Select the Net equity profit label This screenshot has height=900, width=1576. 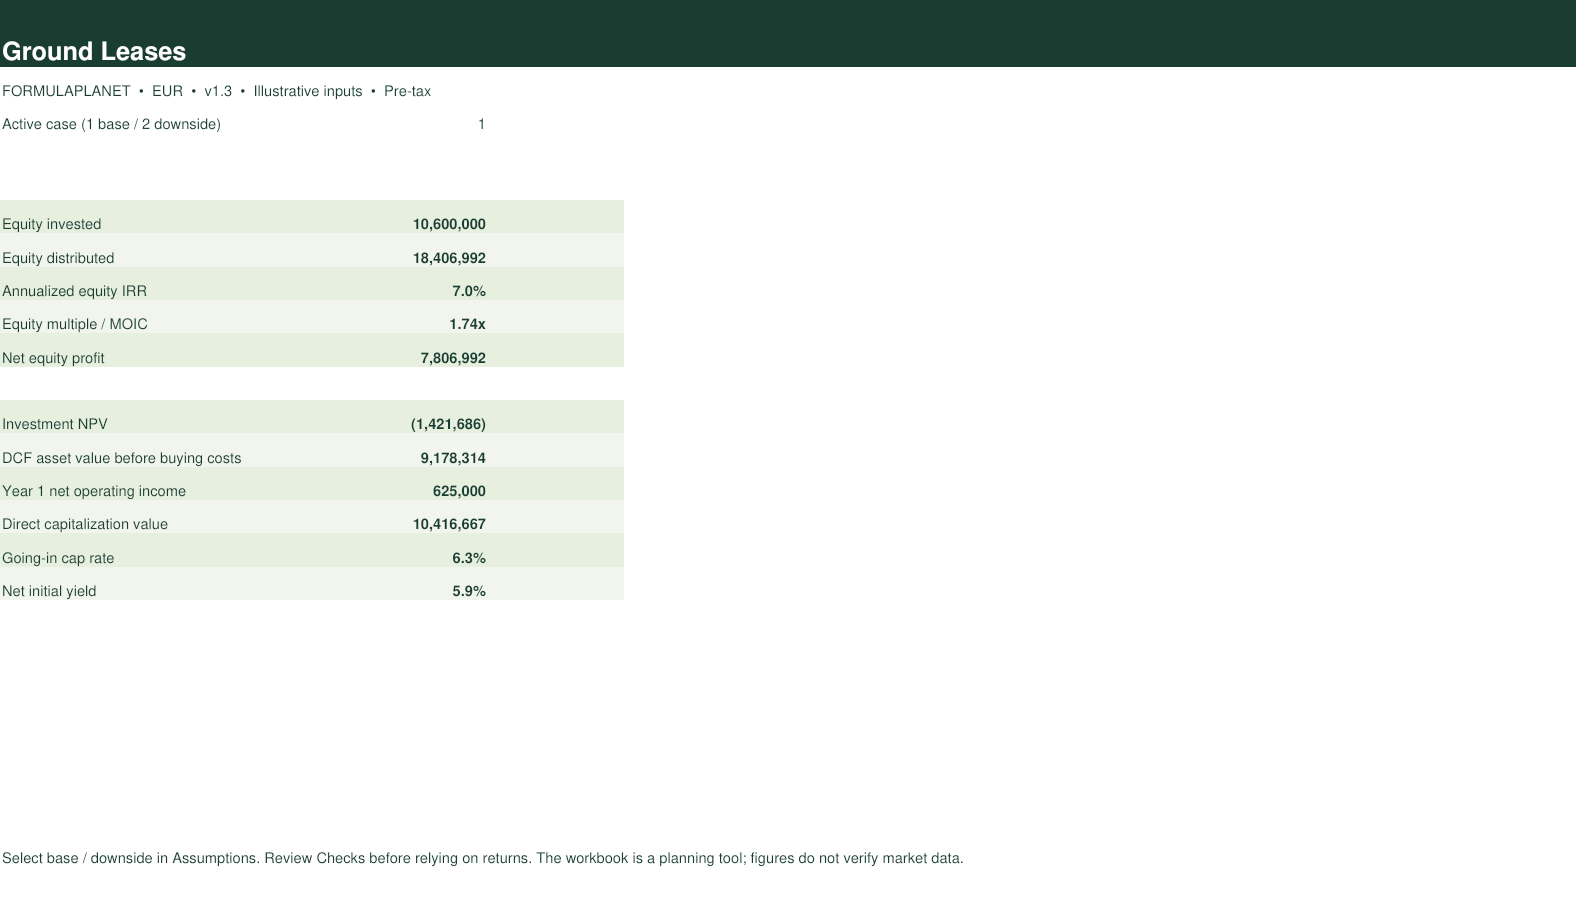point(53,358)
